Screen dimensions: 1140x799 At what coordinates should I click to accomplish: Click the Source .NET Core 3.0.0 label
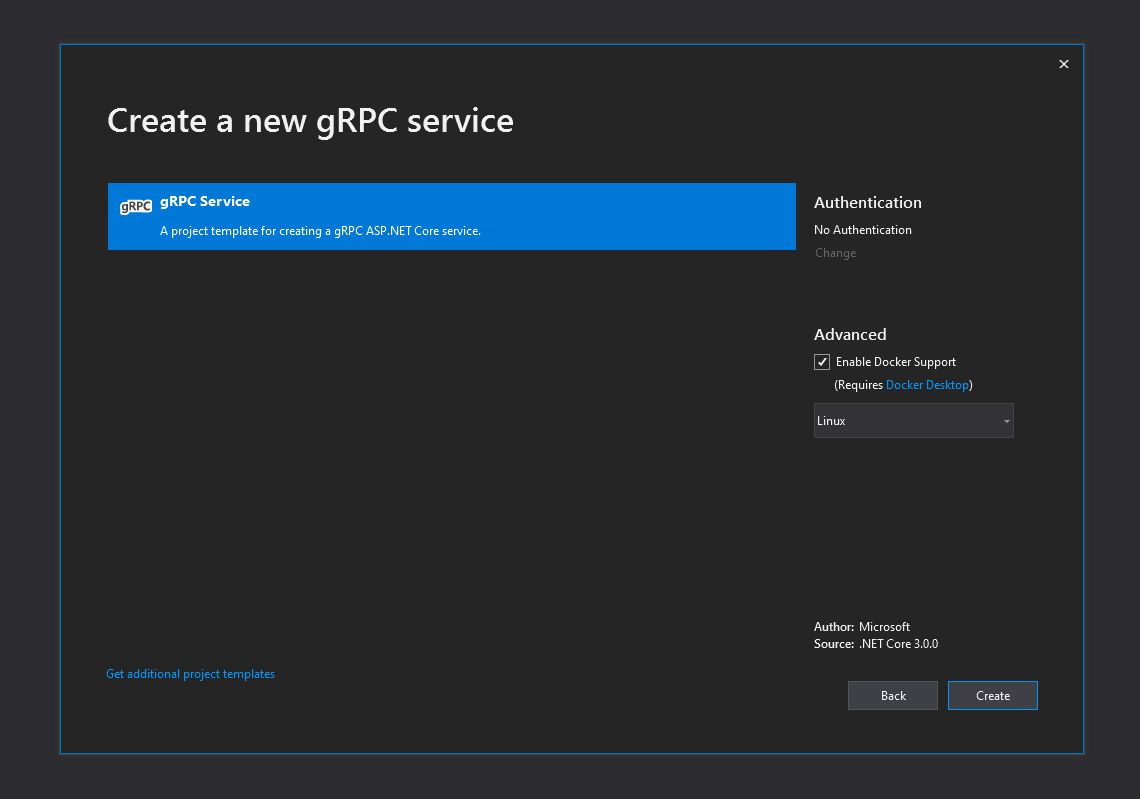point(876,644)
